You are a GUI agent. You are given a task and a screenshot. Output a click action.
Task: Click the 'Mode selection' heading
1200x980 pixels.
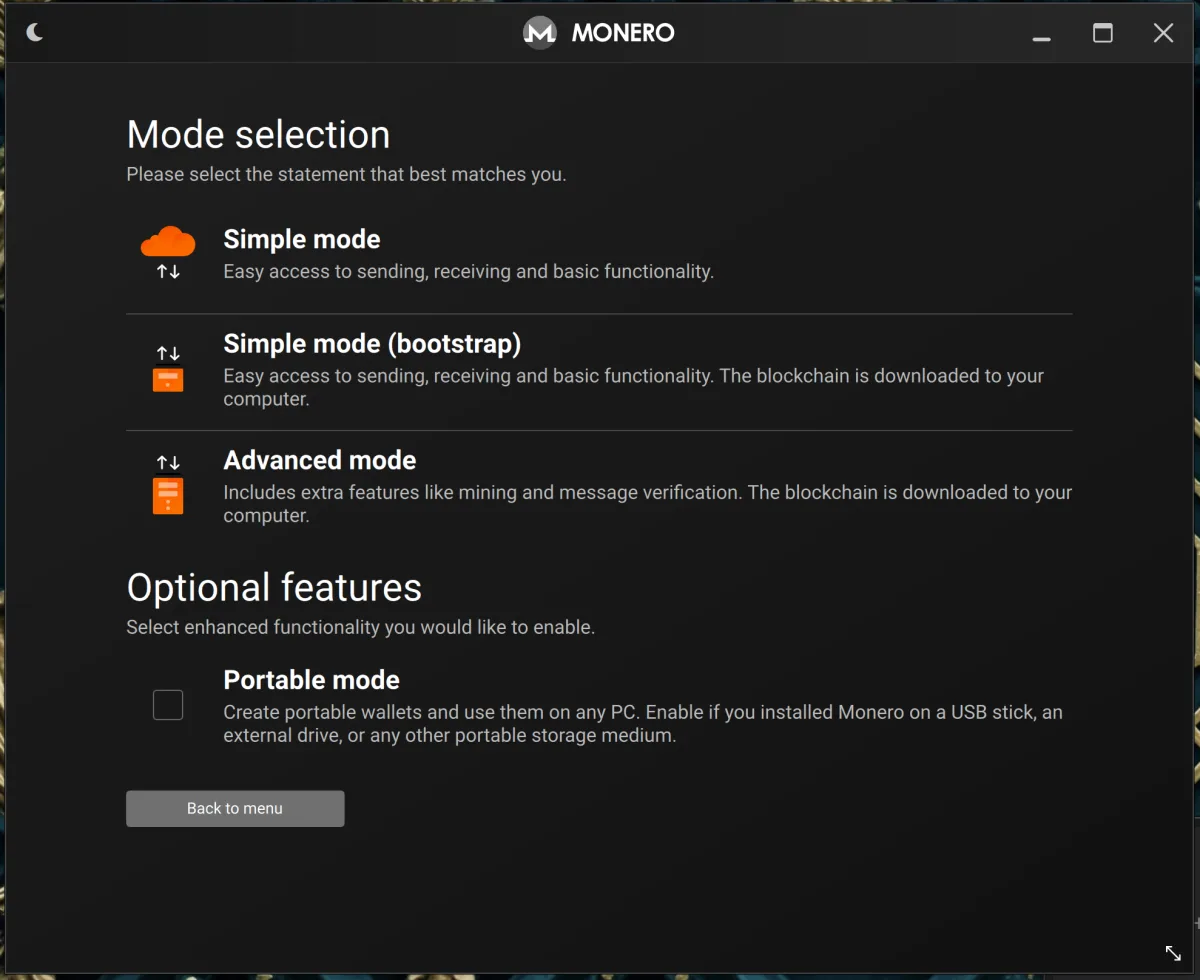pyautogui.click(x=258, y=135)
